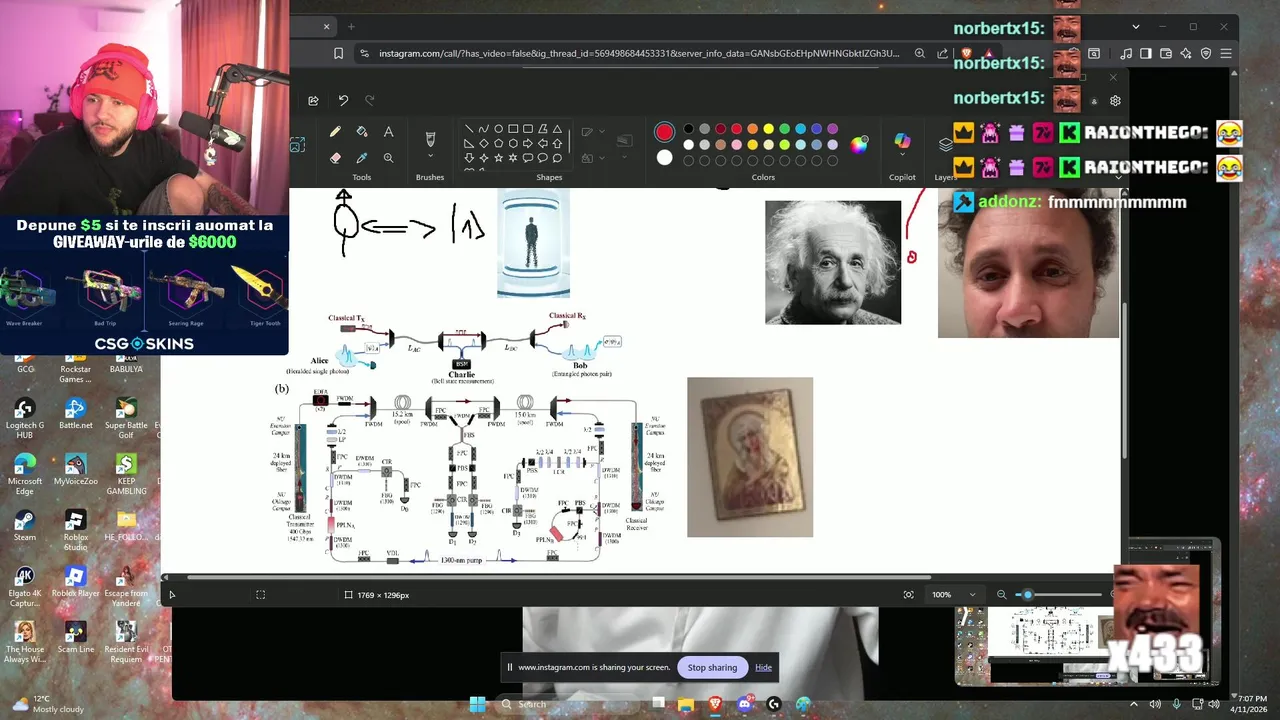Click the Undo arrow in Paint
The width and height of the screenshot is (1280, 720).
click(343, 100)
